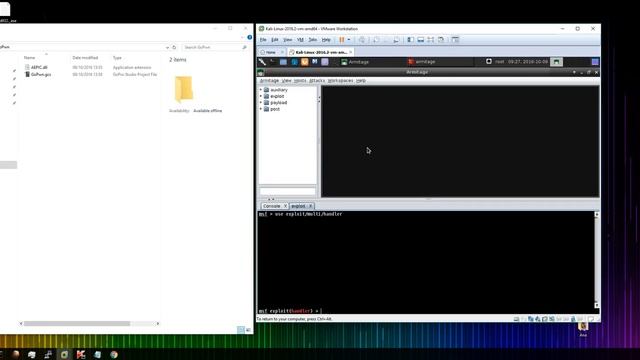Click VMware thumbnail bar toolbar icon
The image size is (640, 360).
(x=420, y=40)
